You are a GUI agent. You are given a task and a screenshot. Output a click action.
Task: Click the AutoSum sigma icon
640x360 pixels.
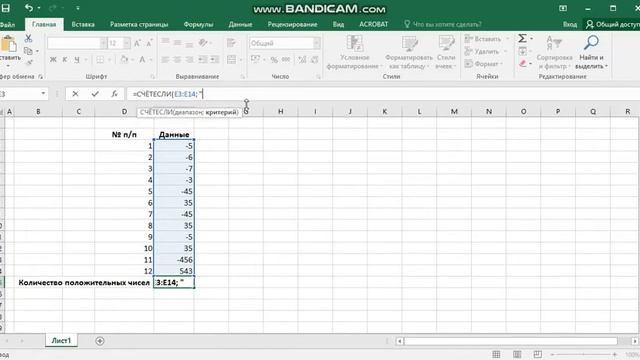(x=522, y=38)
